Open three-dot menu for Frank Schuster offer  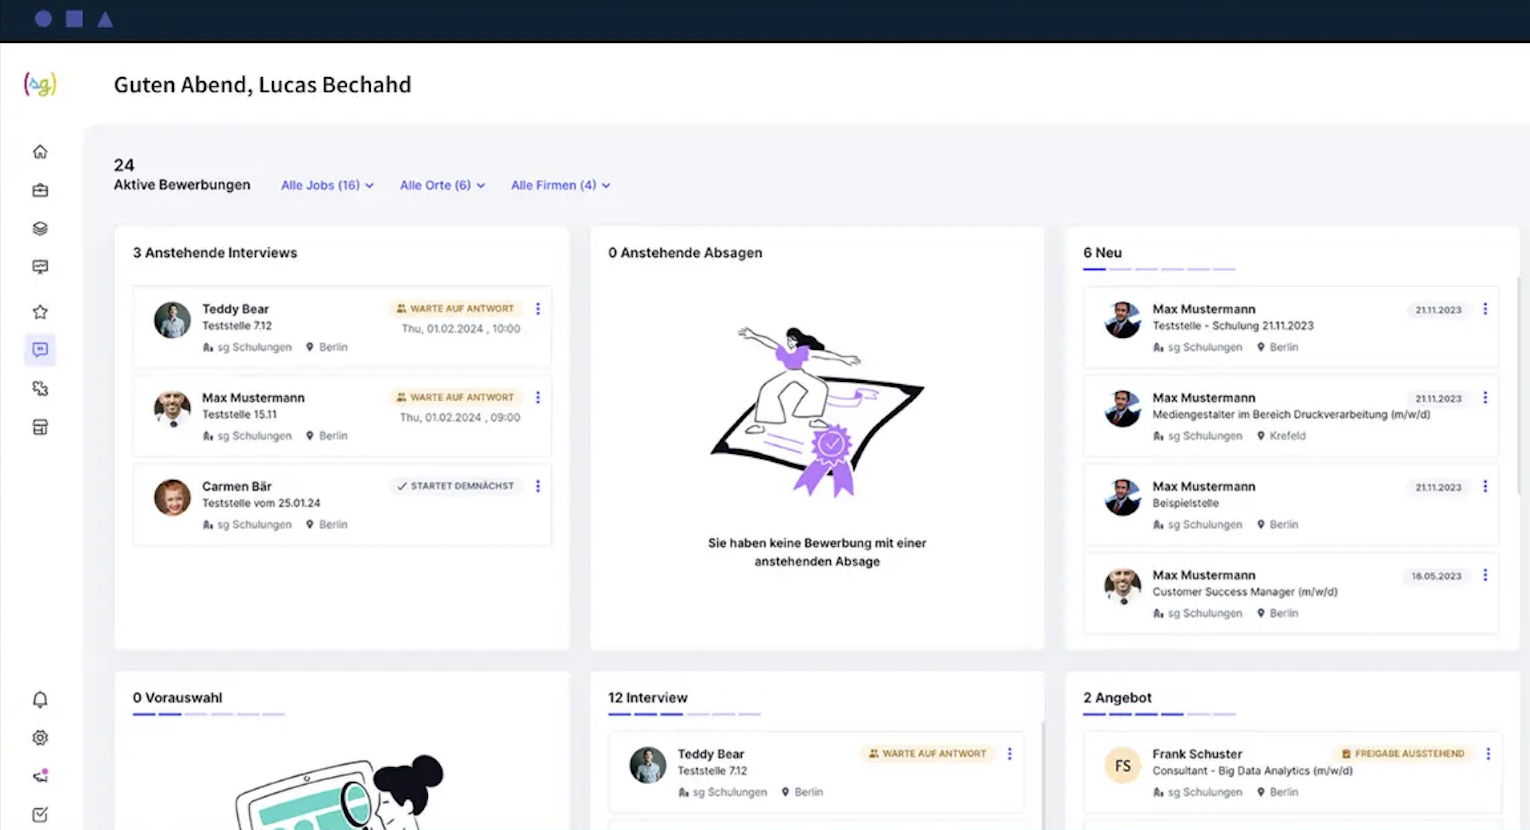[1488, 754]
